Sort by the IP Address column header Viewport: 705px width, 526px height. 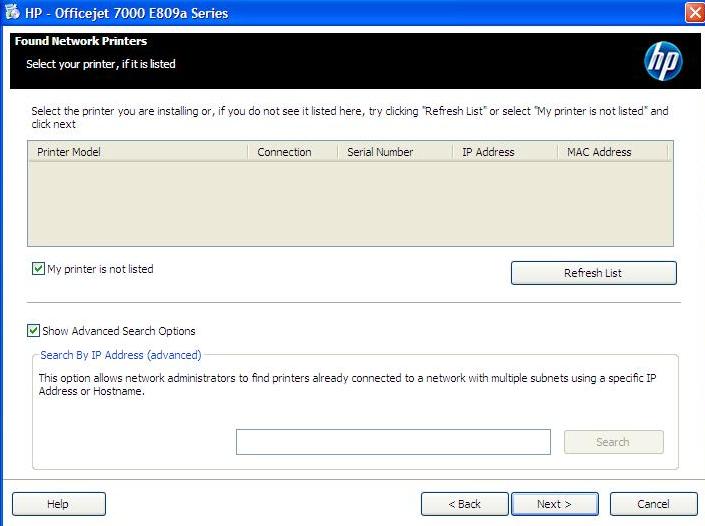pos(505,152)
